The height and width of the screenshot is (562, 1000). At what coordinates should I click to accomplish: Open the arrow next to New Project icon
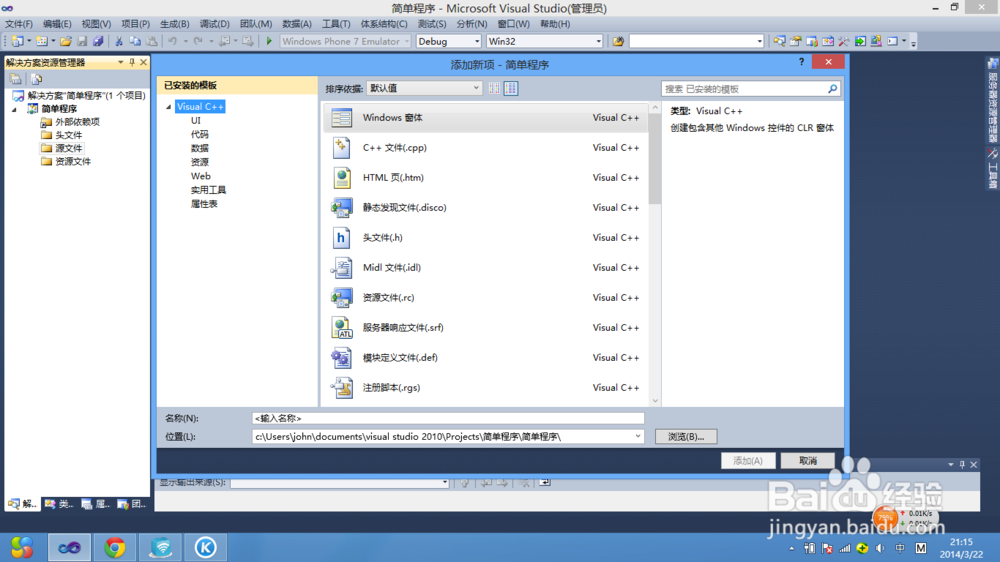[x=29, y=41]
